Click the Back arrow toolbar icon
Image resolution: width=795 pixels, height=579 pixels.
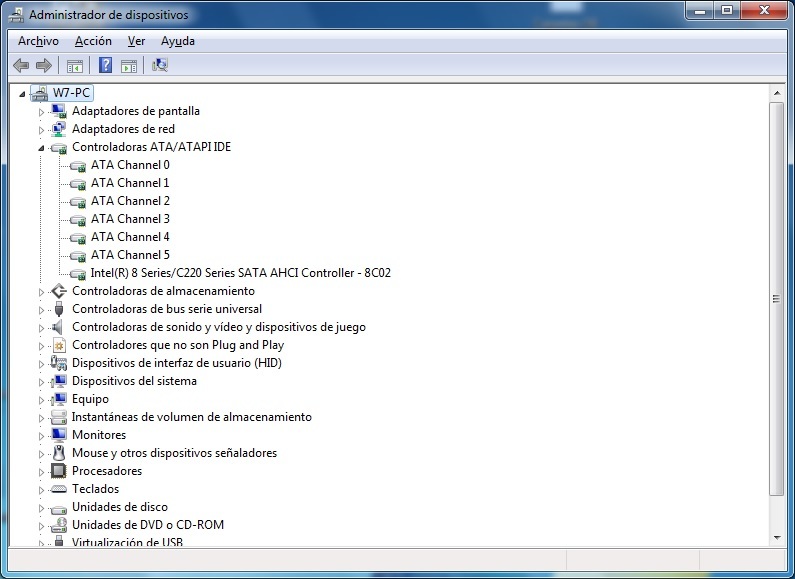point(21,66)
